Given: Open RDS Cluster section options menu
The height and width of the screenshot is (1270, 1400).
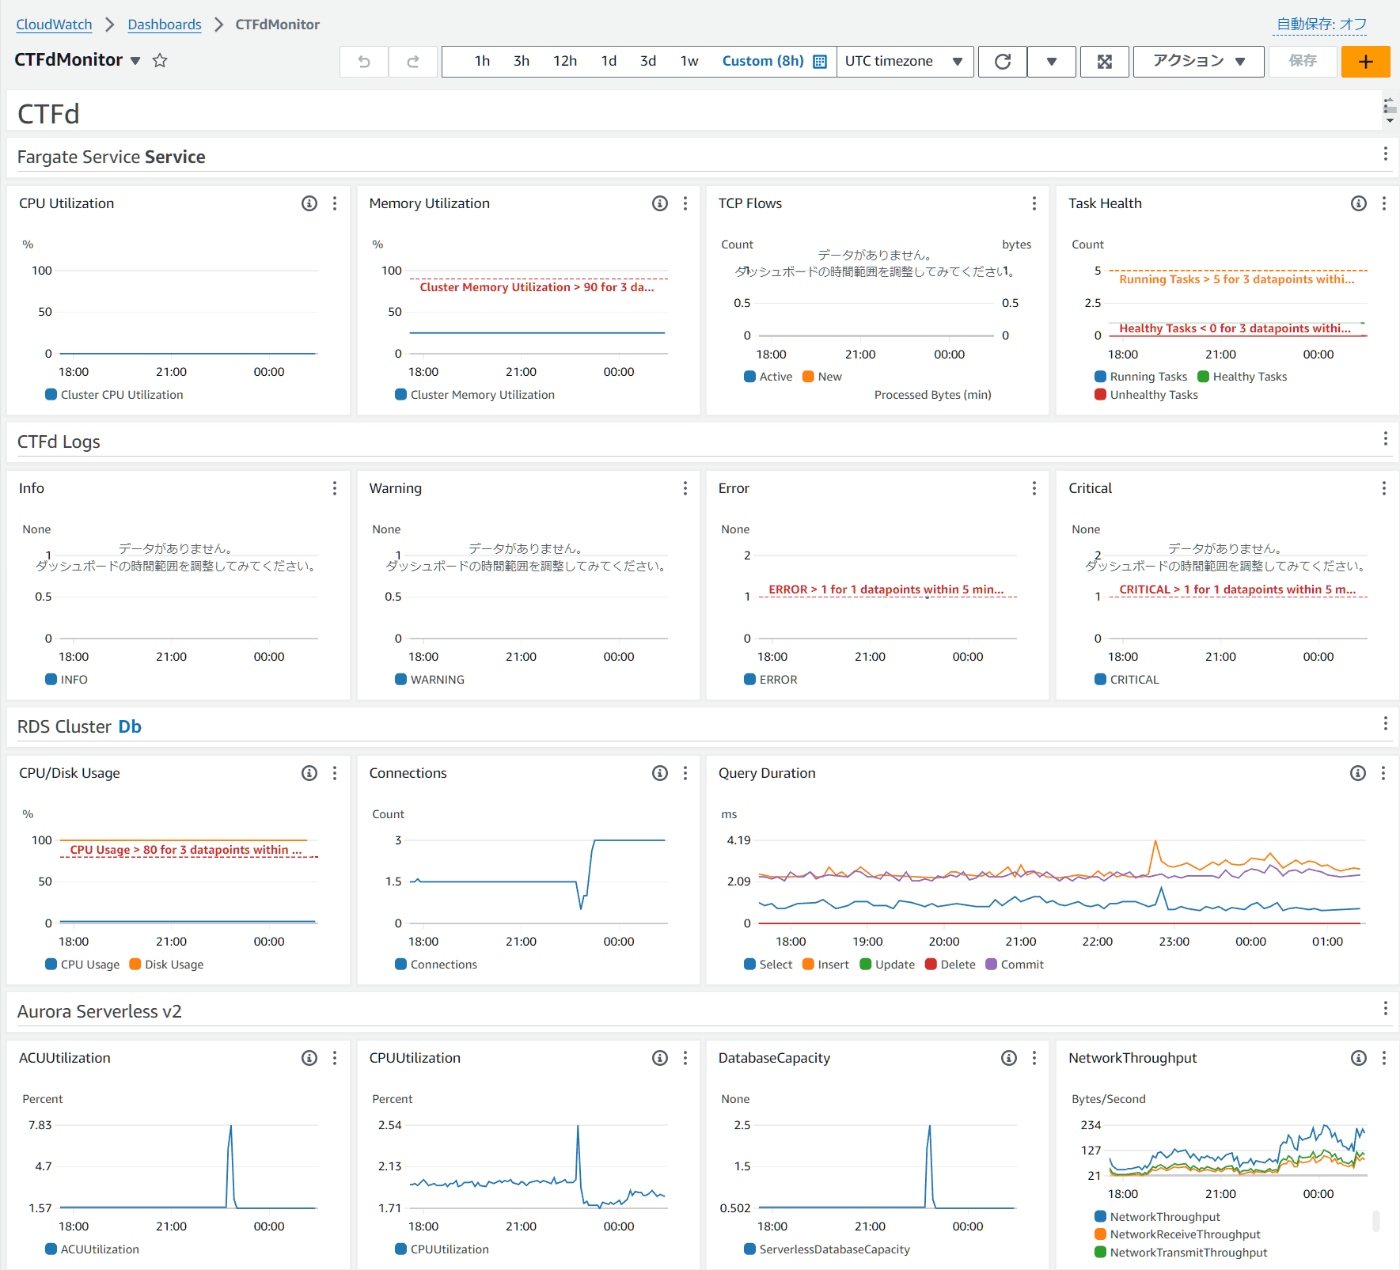Looking at the screenshot, I should (1385, 724).
